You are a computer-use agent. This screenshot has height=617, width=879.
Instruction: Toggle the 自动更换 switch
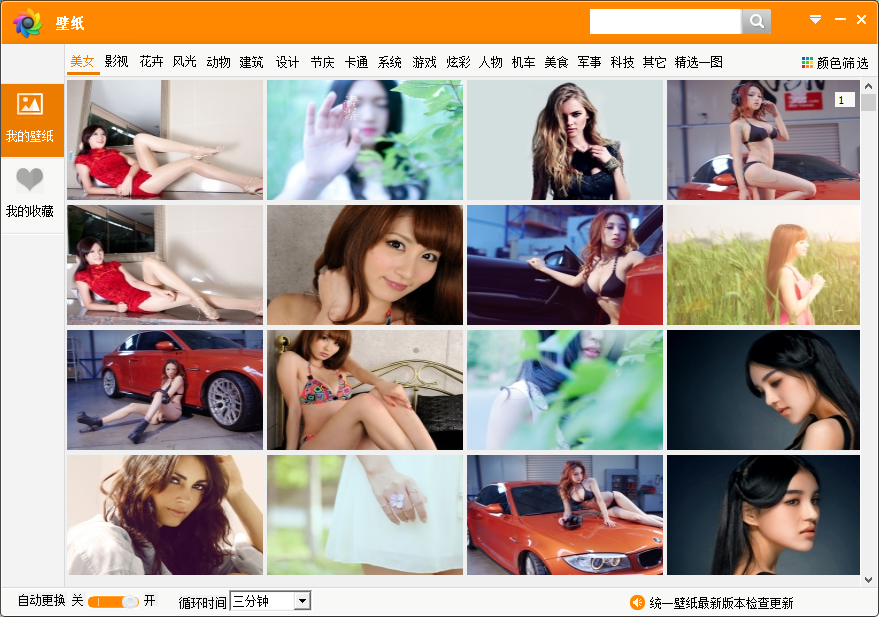tap(113, 602)
